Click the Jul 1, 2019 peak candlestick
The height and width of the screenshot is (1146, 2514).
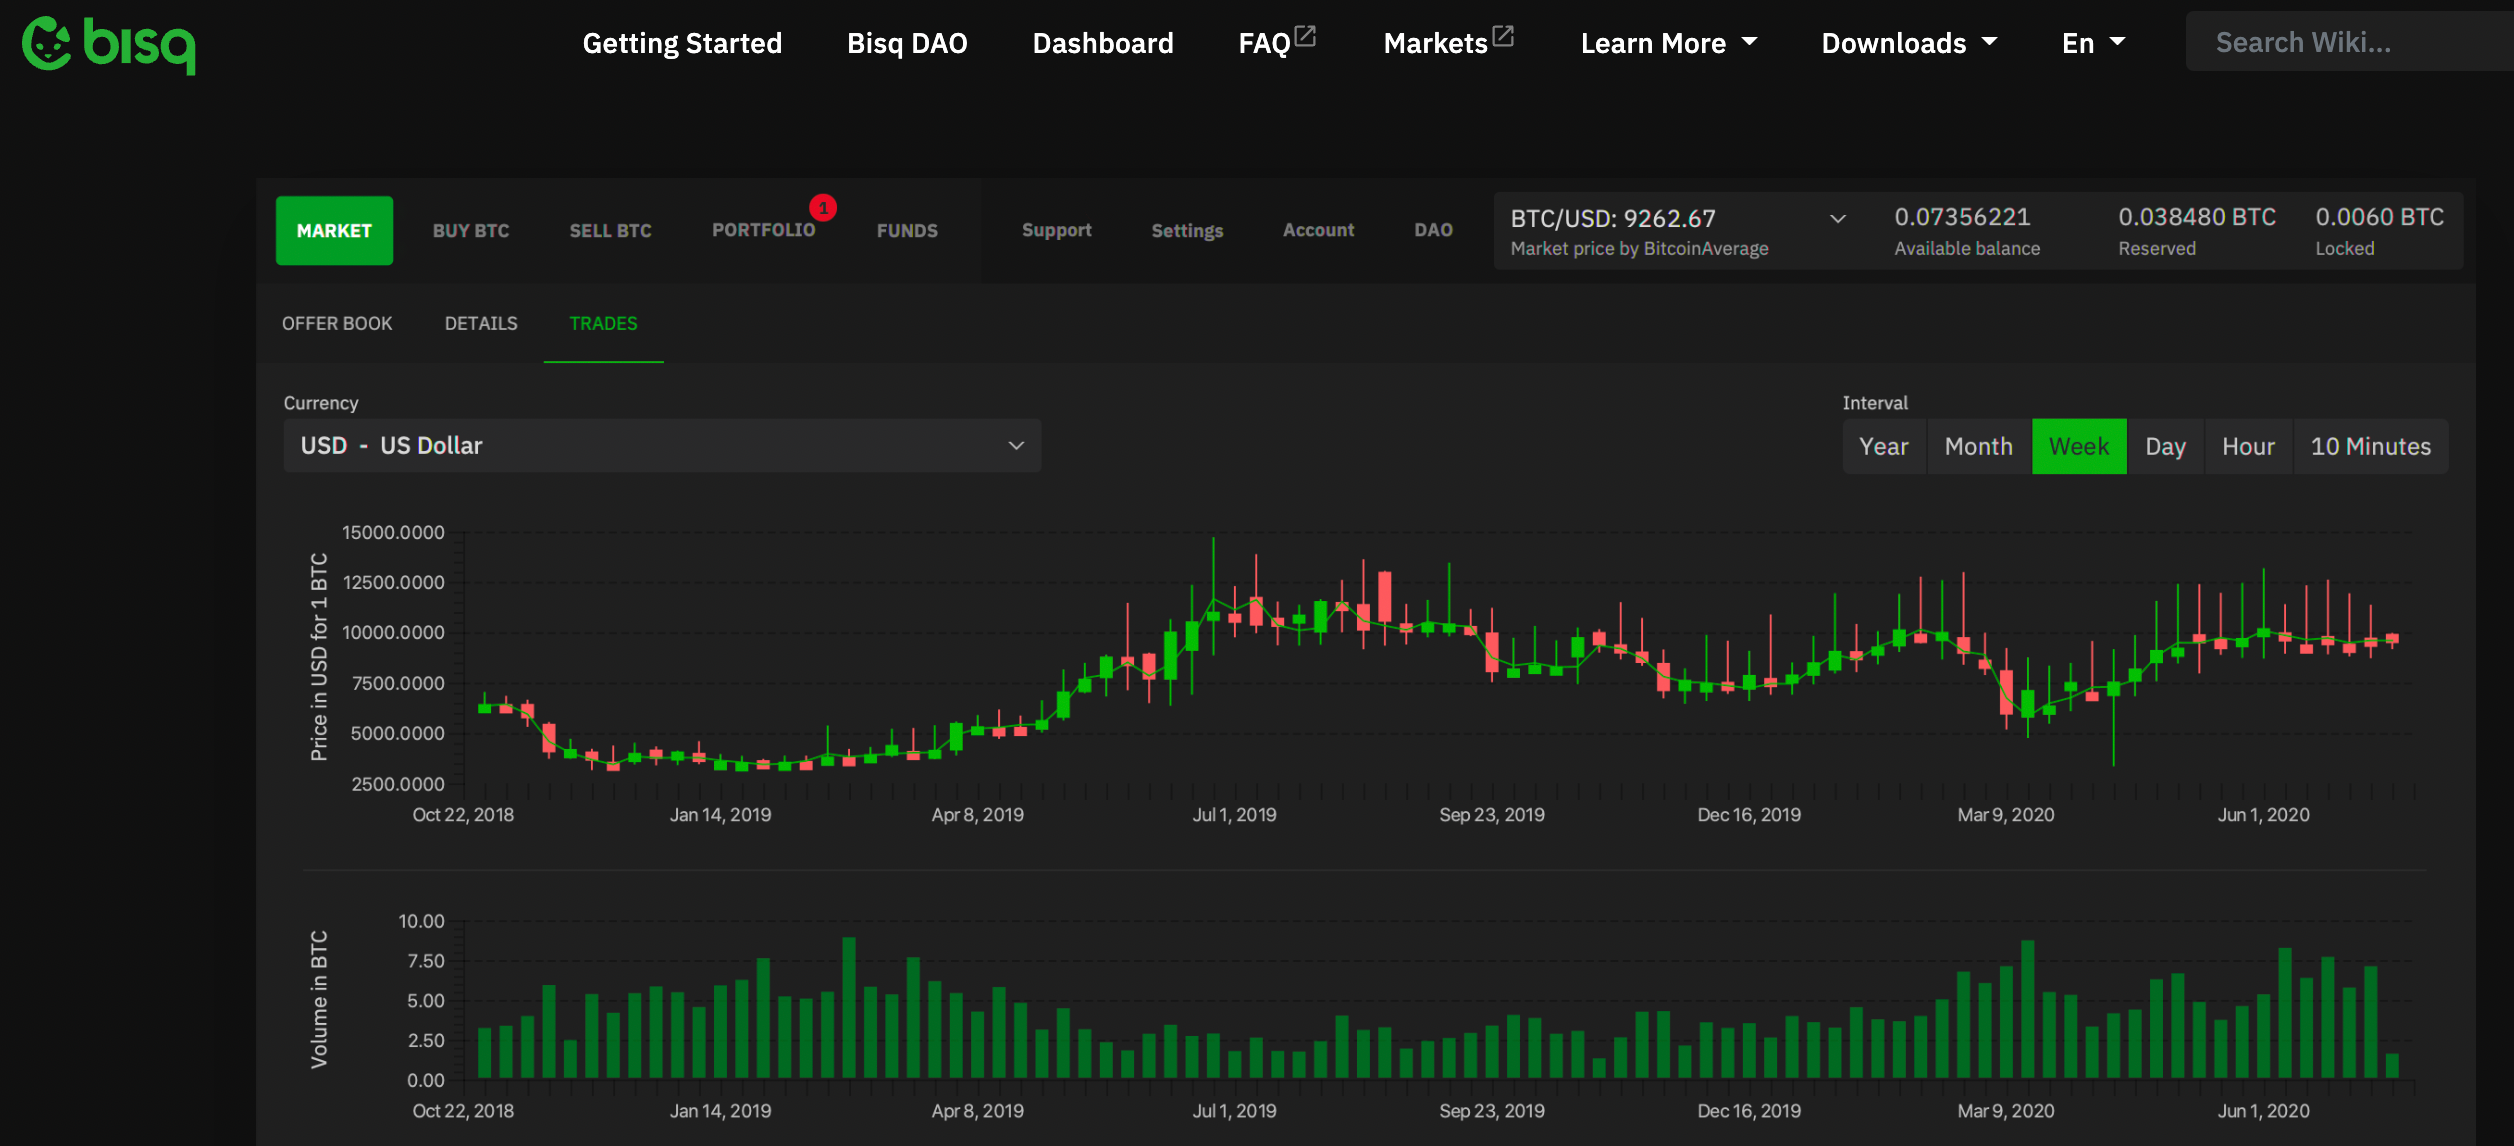[x=1213, y=614]
